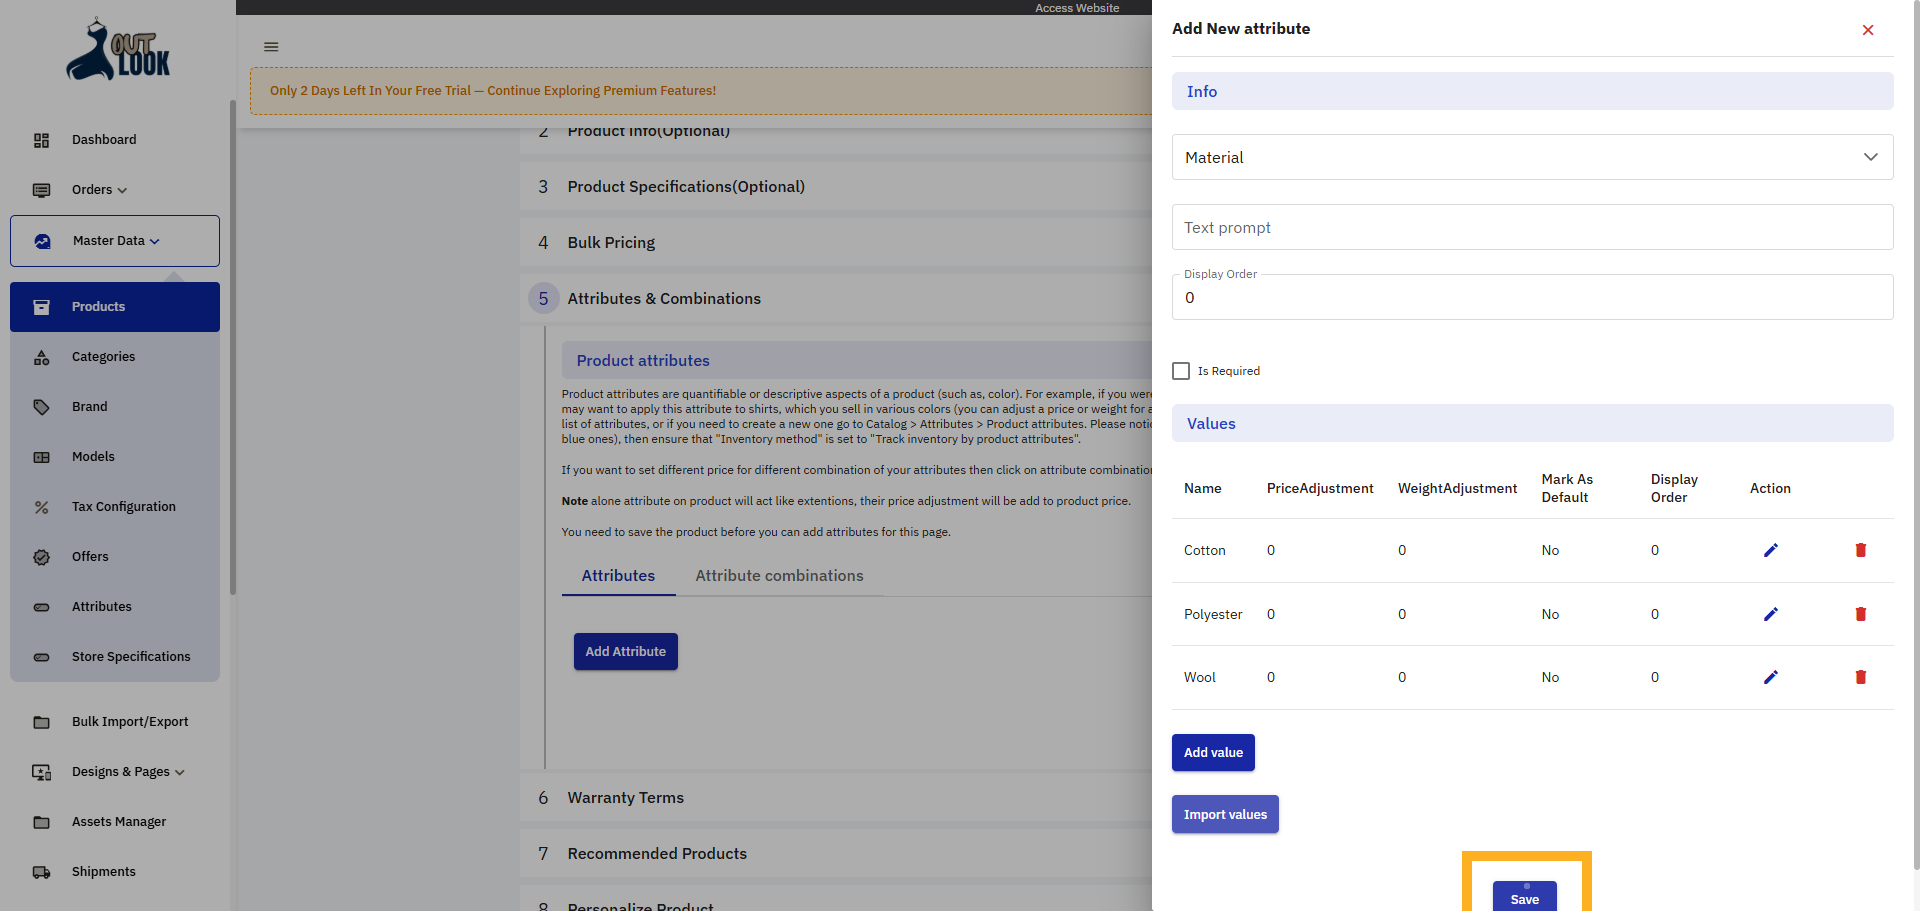Select the Categories icon in sidebar
The height and width of the screenshot is (911, 1920).
[x=41, y=357]
